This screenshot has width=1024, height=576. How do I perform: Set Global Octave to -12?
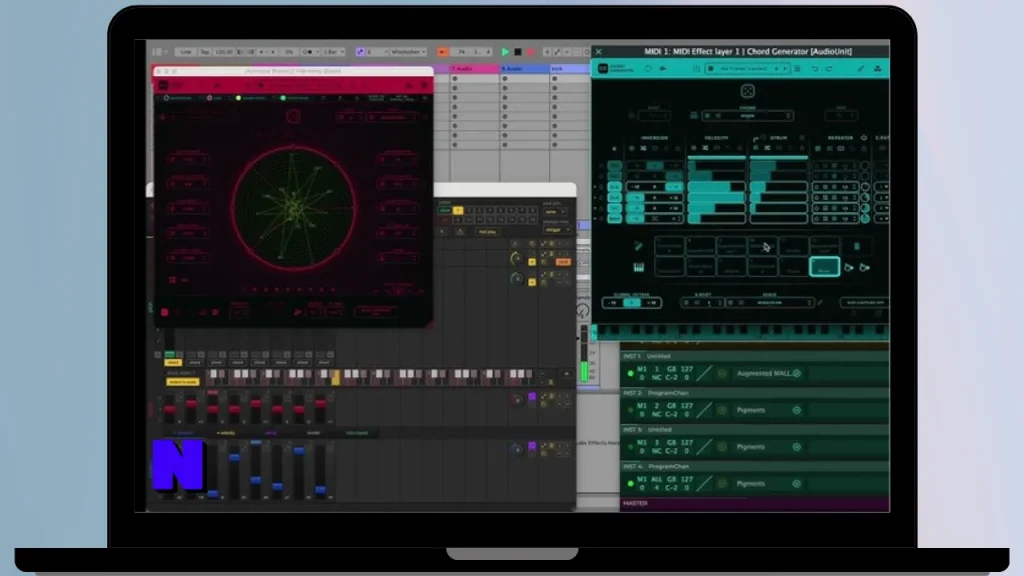tap(613, 302)
